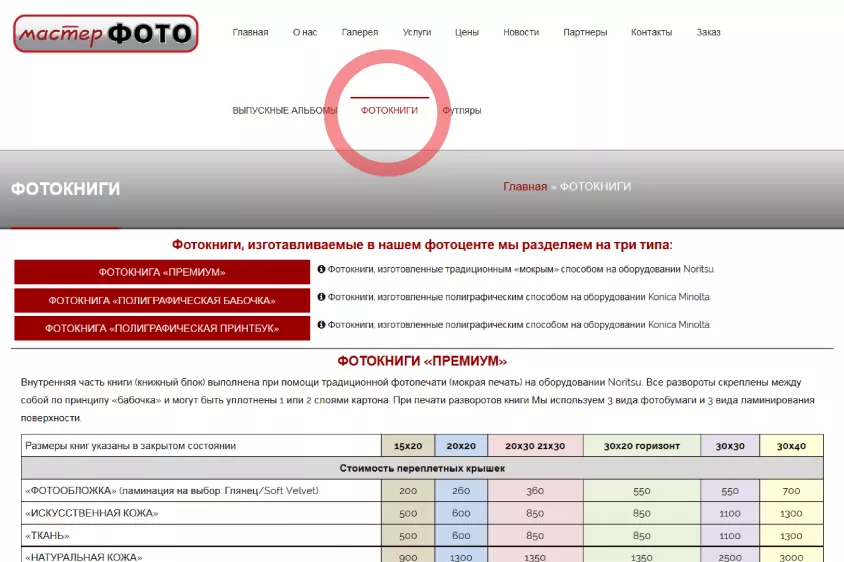Open the Цены page
844x562 pixels.
click(x=466, y=32)
